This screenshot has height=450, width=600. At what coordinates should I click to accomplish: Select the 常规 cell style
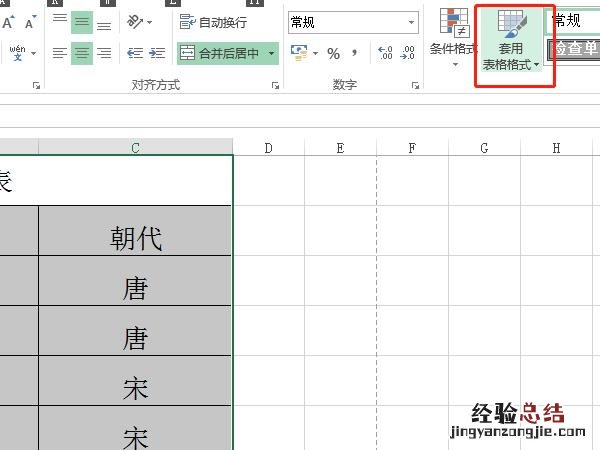pos(572,21)
